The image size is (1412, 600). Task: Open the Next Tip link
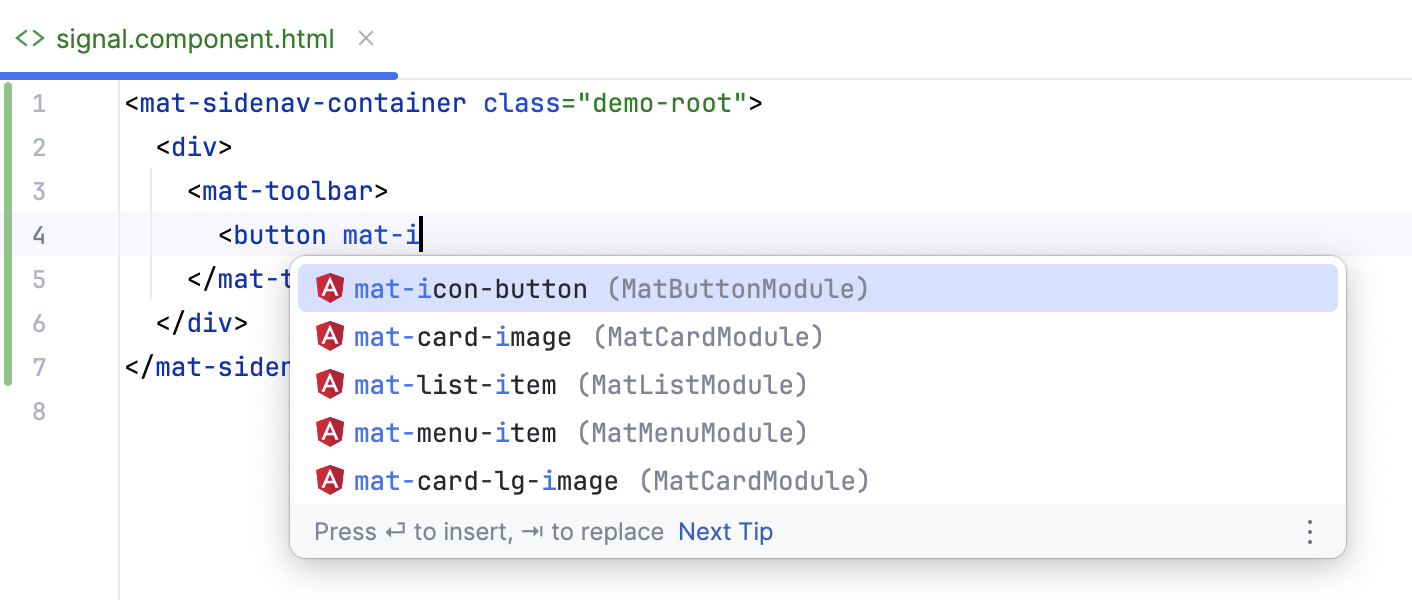725,531
